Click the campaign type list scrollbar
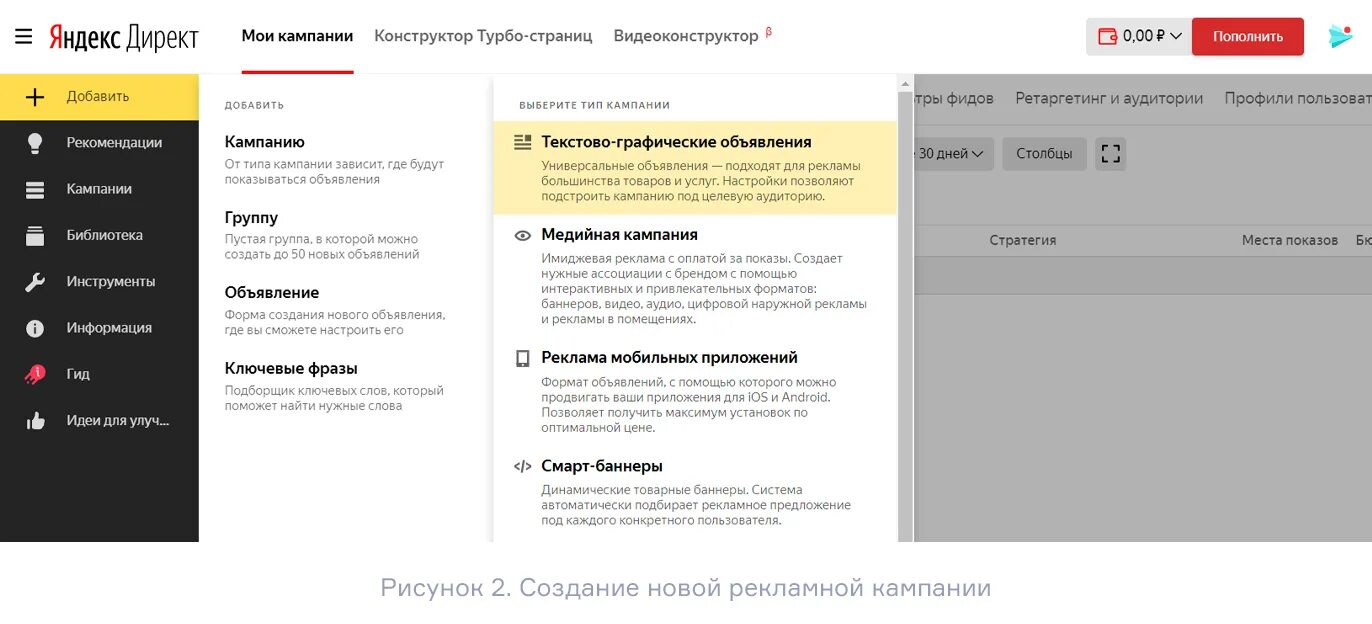 (905, 316)
